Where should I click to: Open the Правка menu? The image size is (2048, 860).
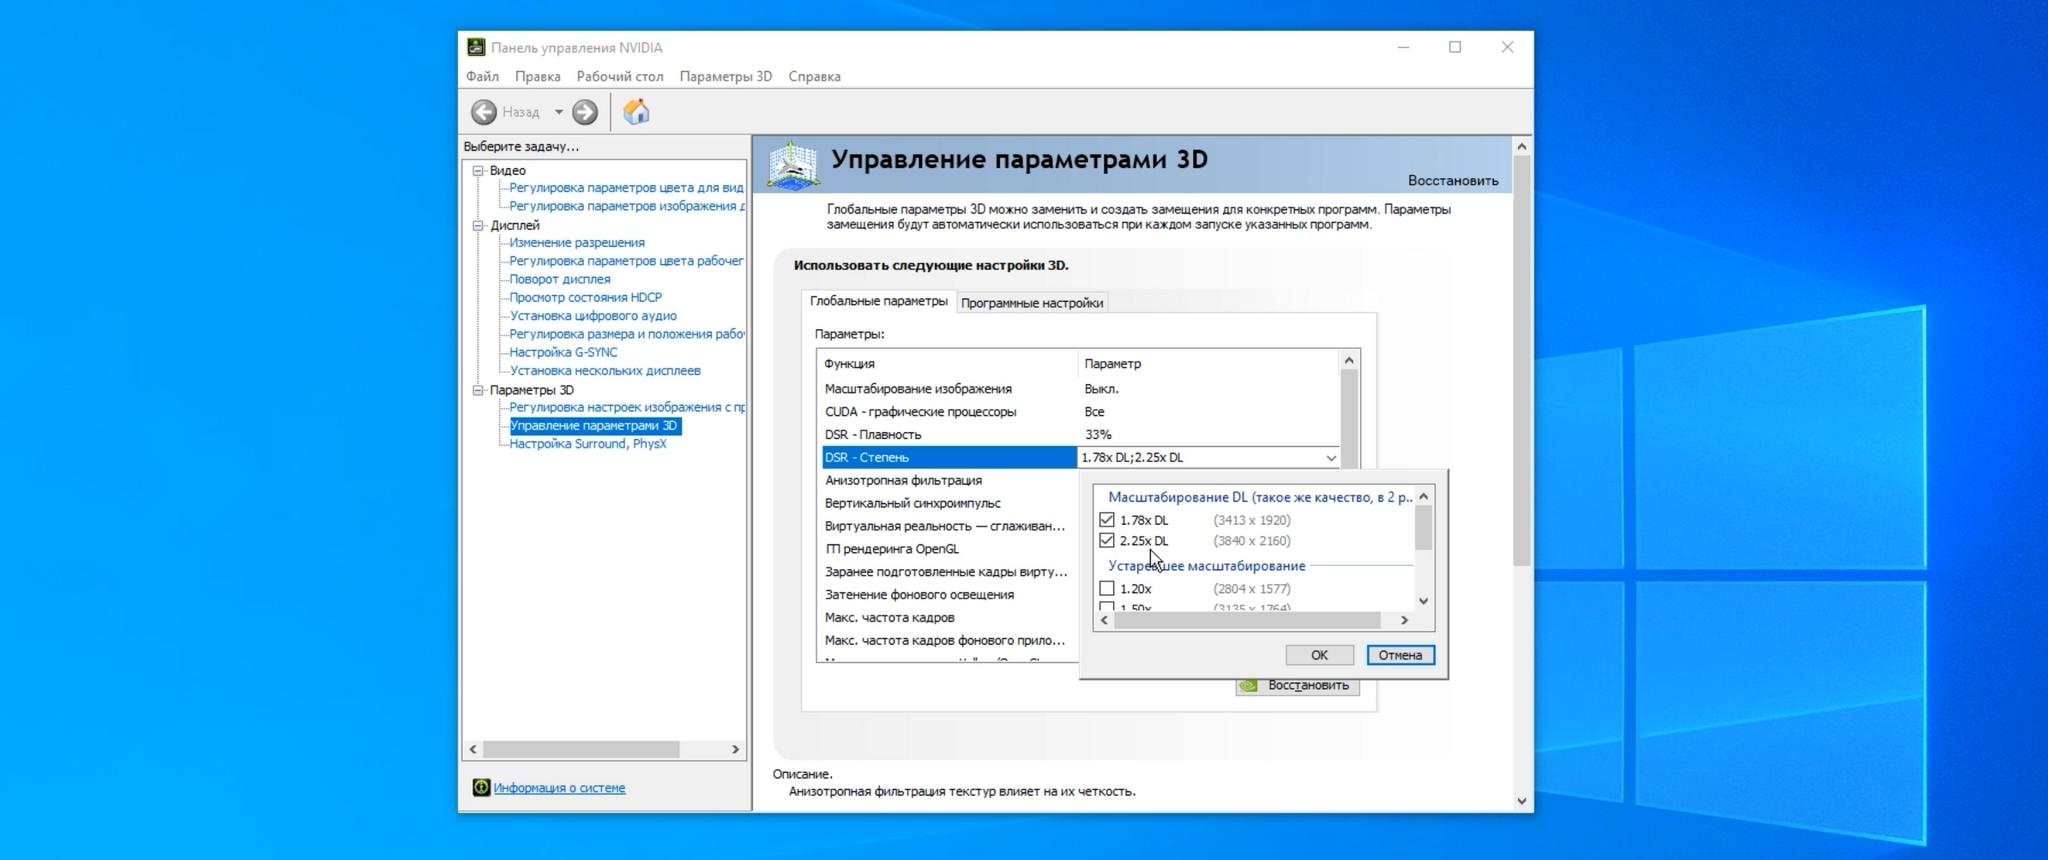coord(537,76)
